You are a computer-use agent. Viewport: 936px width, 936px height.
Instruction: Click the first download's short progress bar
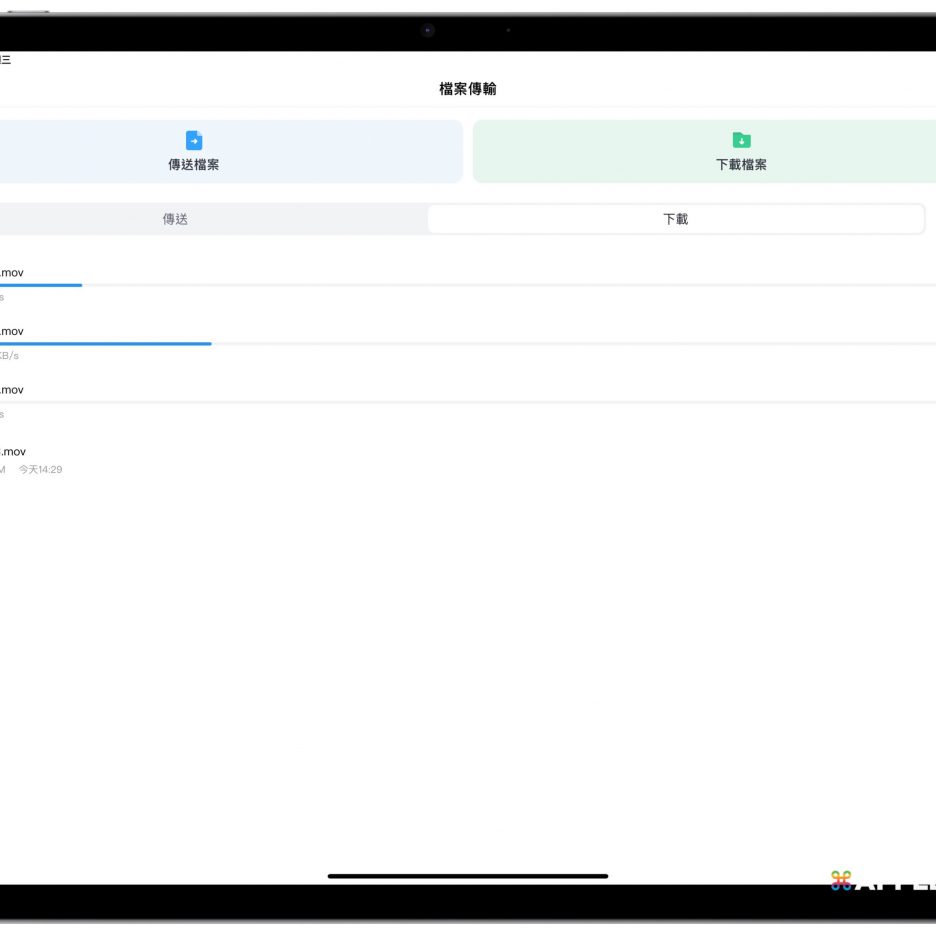40,285
